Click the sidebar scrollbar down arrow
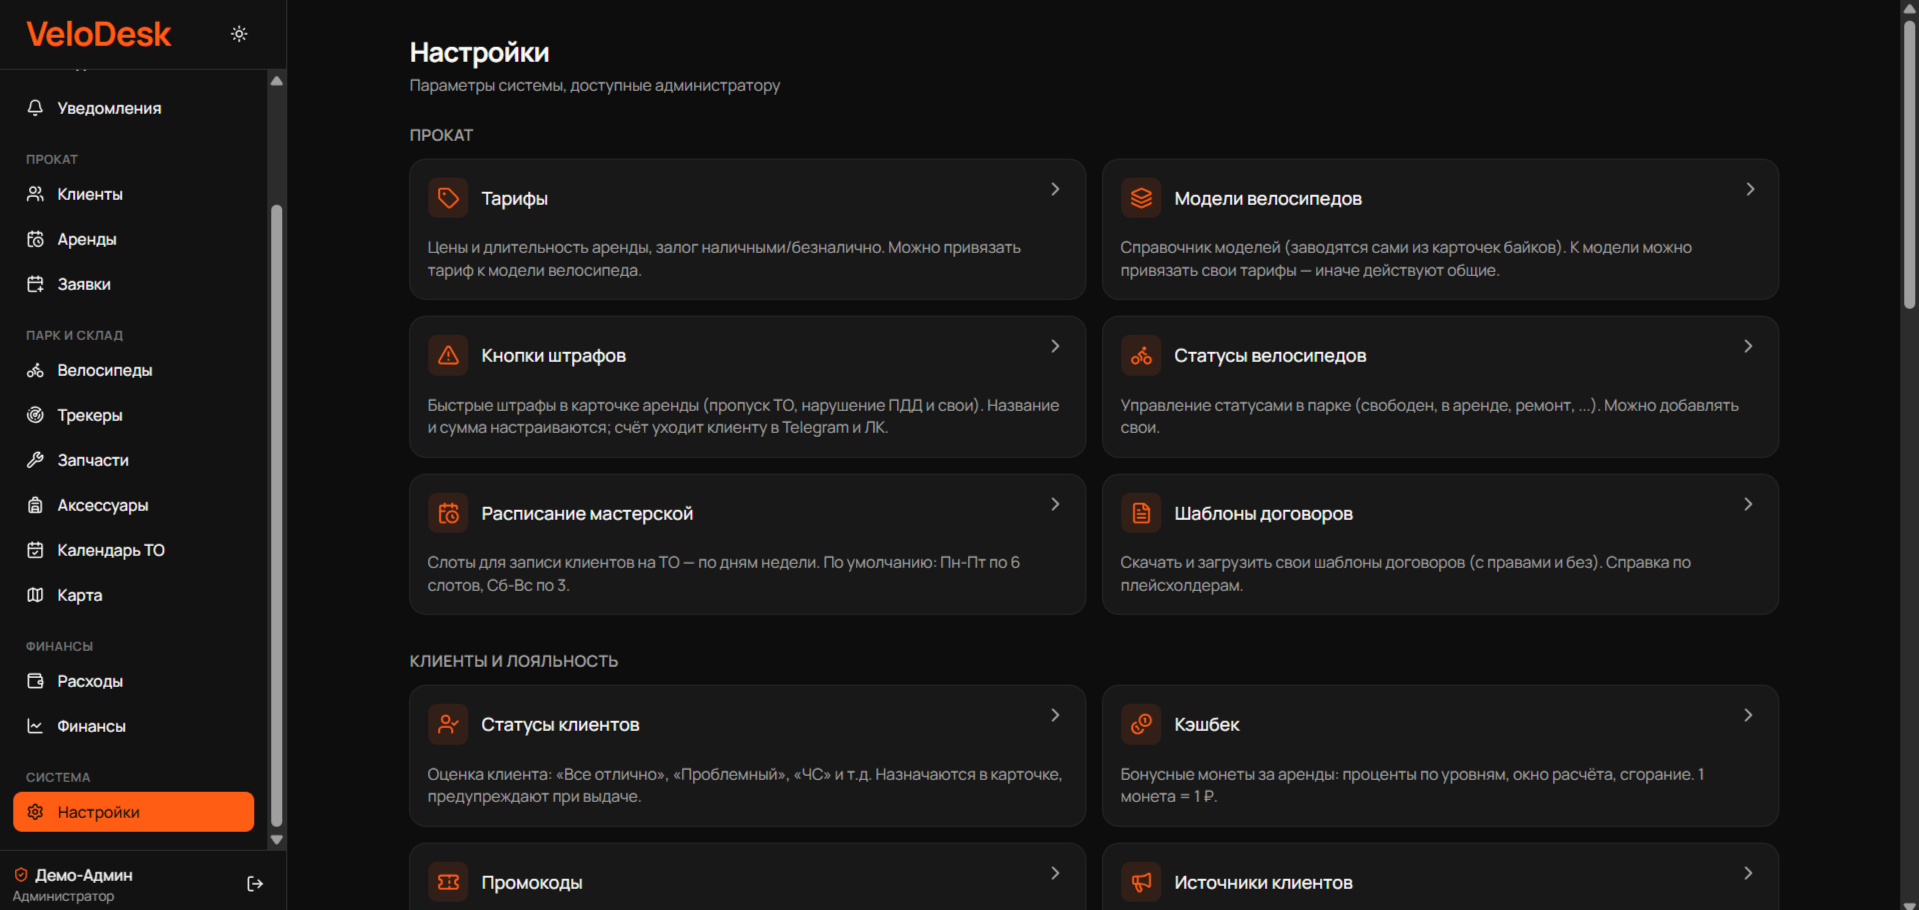The height and width of the screenshot is (910, 1919). [x=277, y=840]
